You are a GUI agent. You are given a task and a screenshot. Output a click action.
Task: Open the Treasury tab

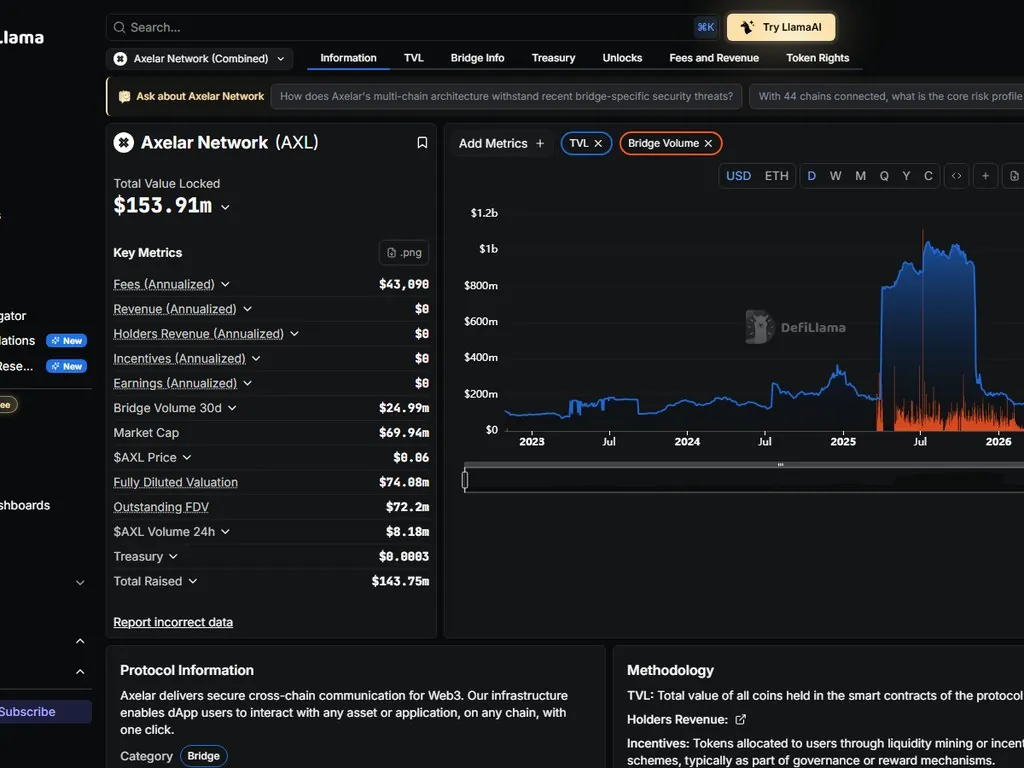click(553, 58)
